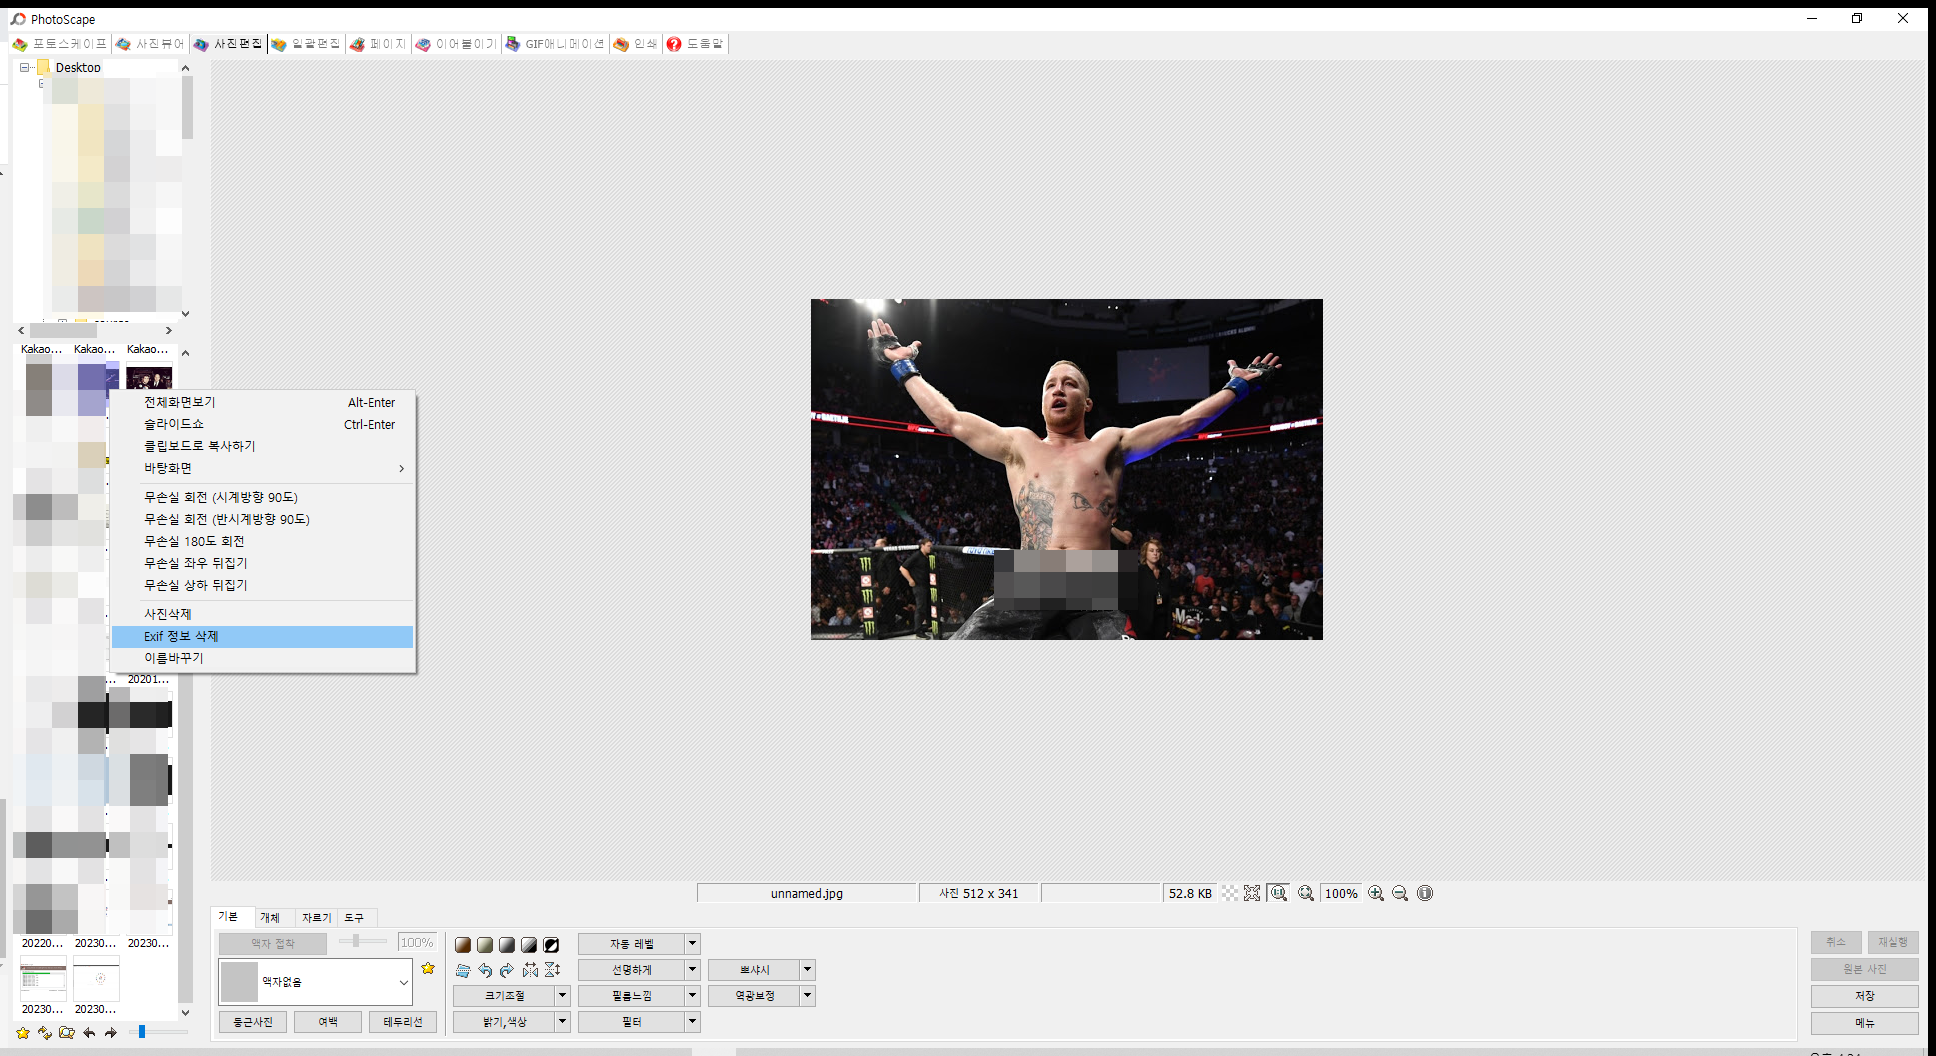This screenshot has height=1056, width=1936.
Task: Go back using the left arrow below thumbnails
Action: click(x=89, y=1032)
